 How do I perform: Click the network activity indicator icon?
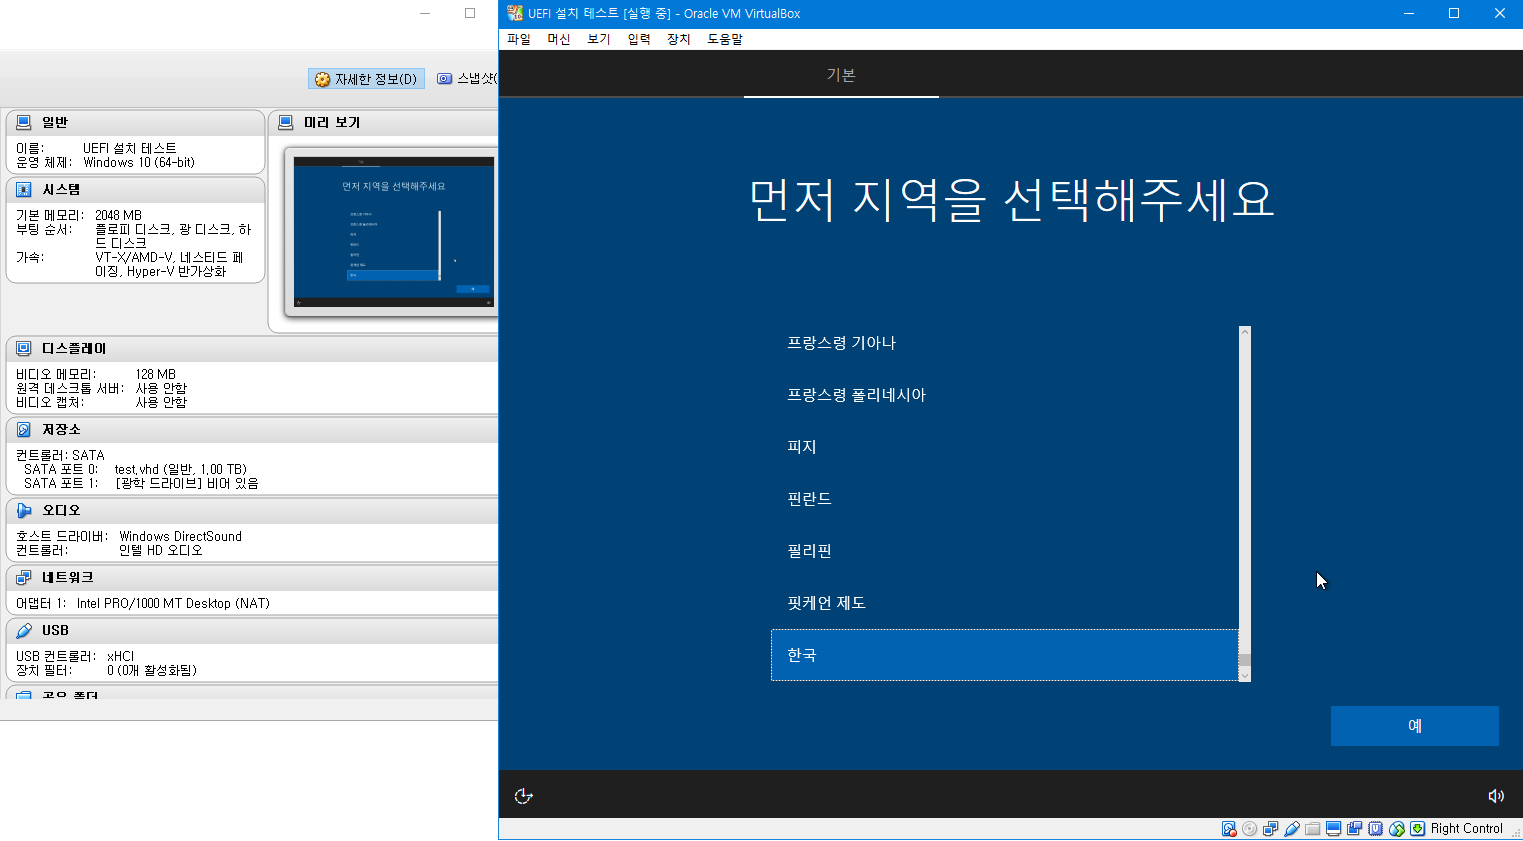click(1270, 828)
